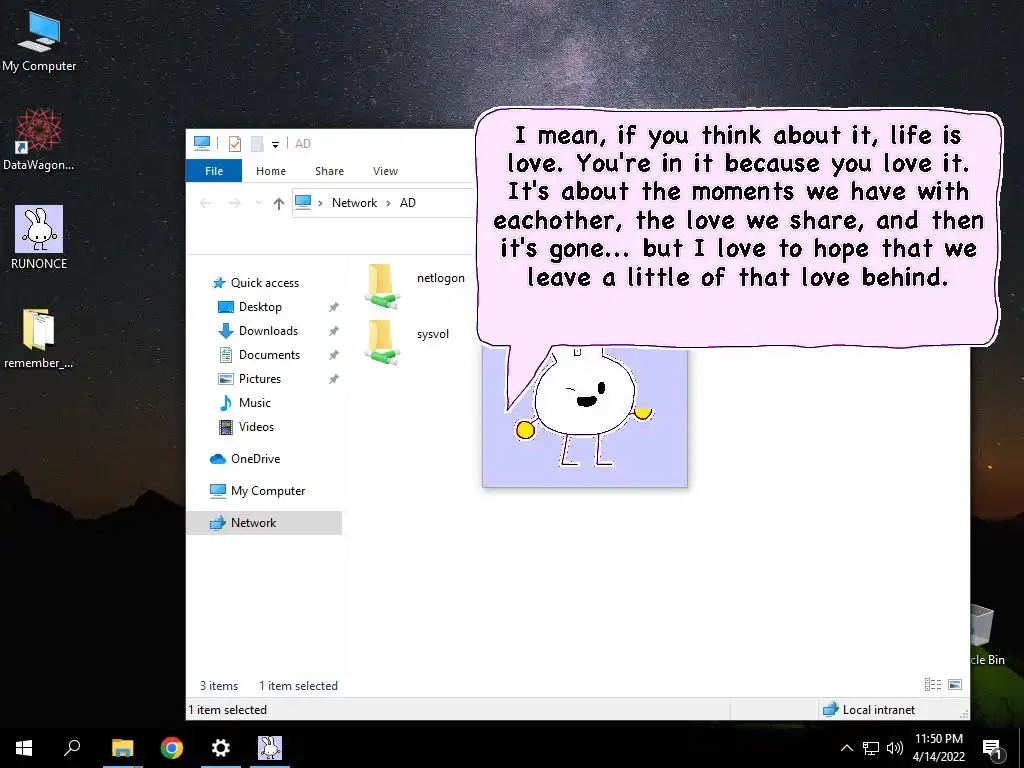This screenshot has height=768, width=1024.
Task: Switch to Large icons view layout icon
Action: click(955, 685)
